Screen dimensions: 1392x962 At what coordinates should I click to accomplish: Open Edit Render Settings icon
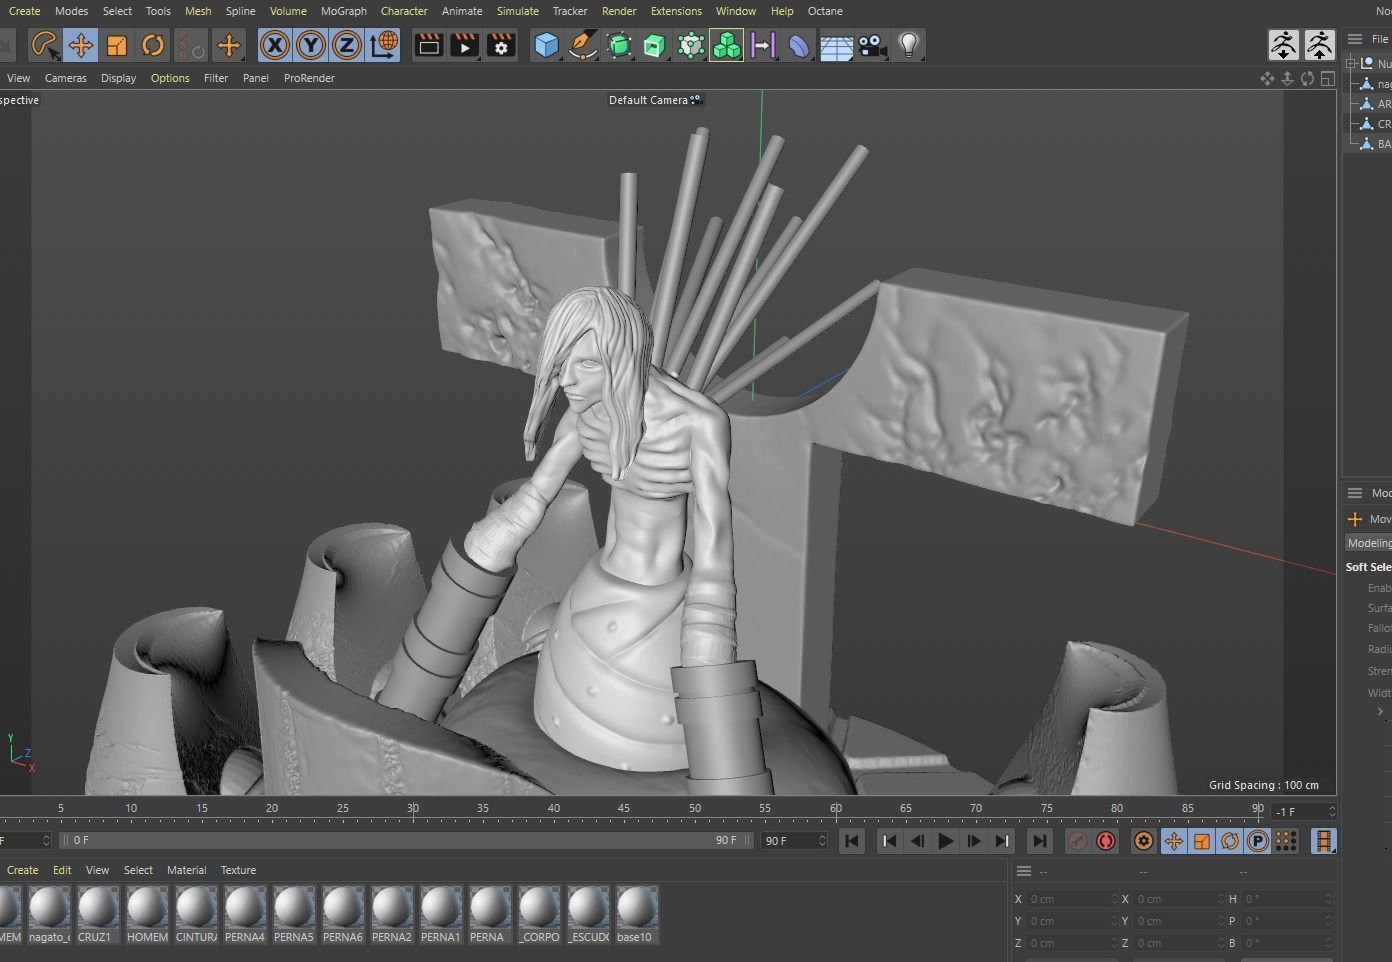click(x=501, y=45)
